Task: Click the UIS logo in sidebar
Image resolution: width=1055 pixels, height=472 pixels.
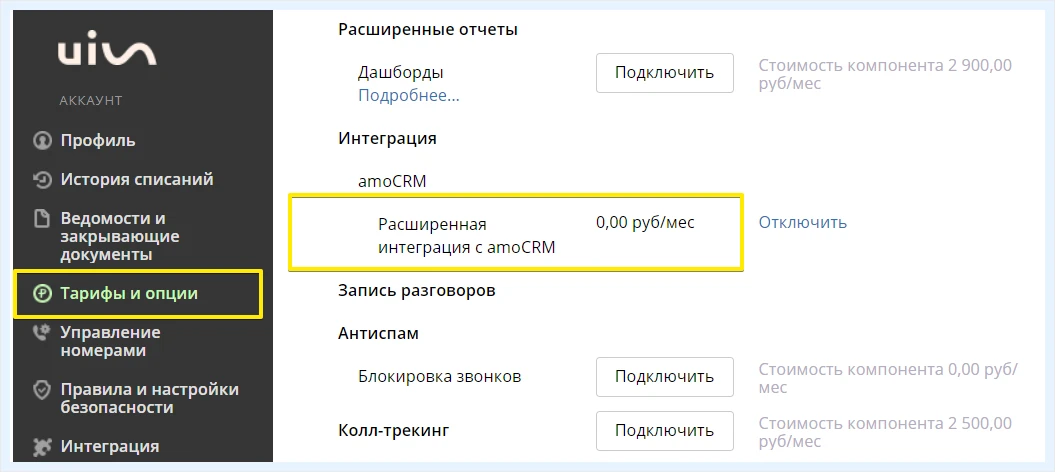Action: [107, 52]
